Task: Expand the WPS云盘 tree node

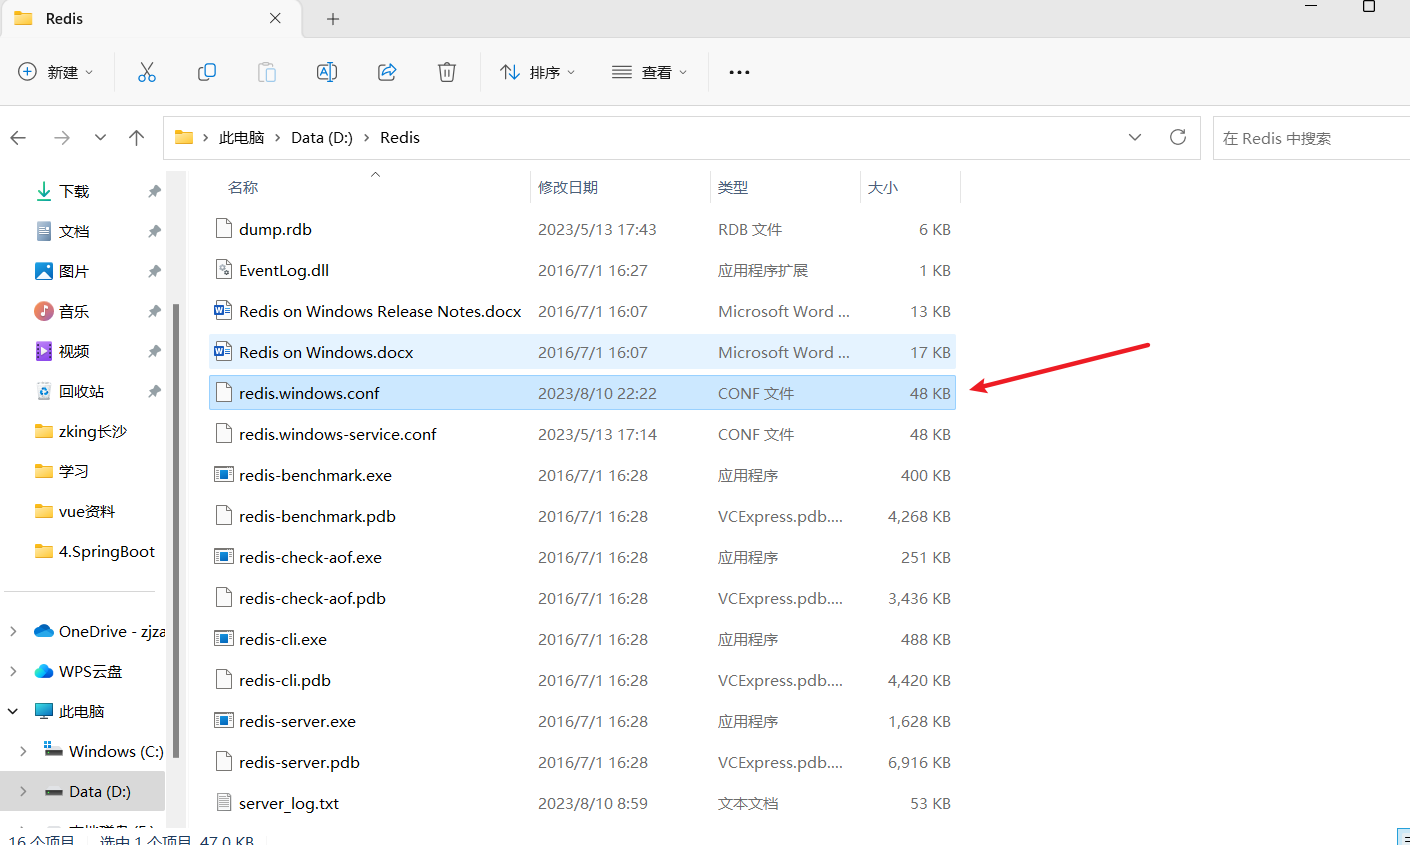Action: coord(13,671)
